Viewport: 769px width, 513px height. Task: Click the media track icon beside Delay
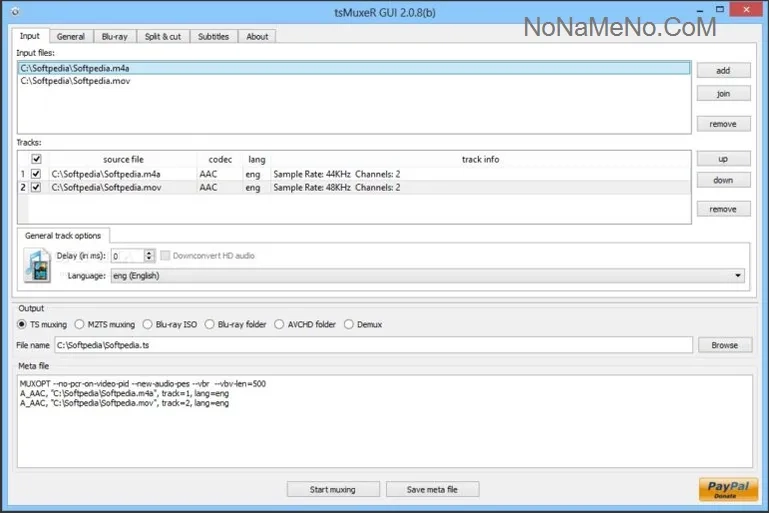pos(37,265)
